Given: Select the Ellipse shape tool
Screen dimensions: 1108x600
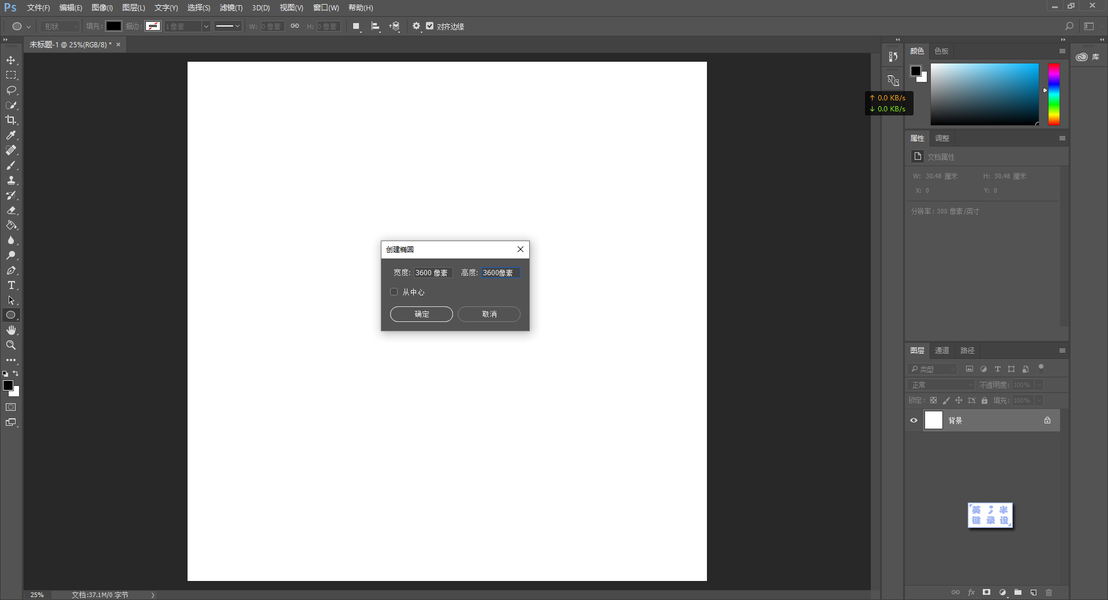Looking at the screenshot, I should [11, 315].
